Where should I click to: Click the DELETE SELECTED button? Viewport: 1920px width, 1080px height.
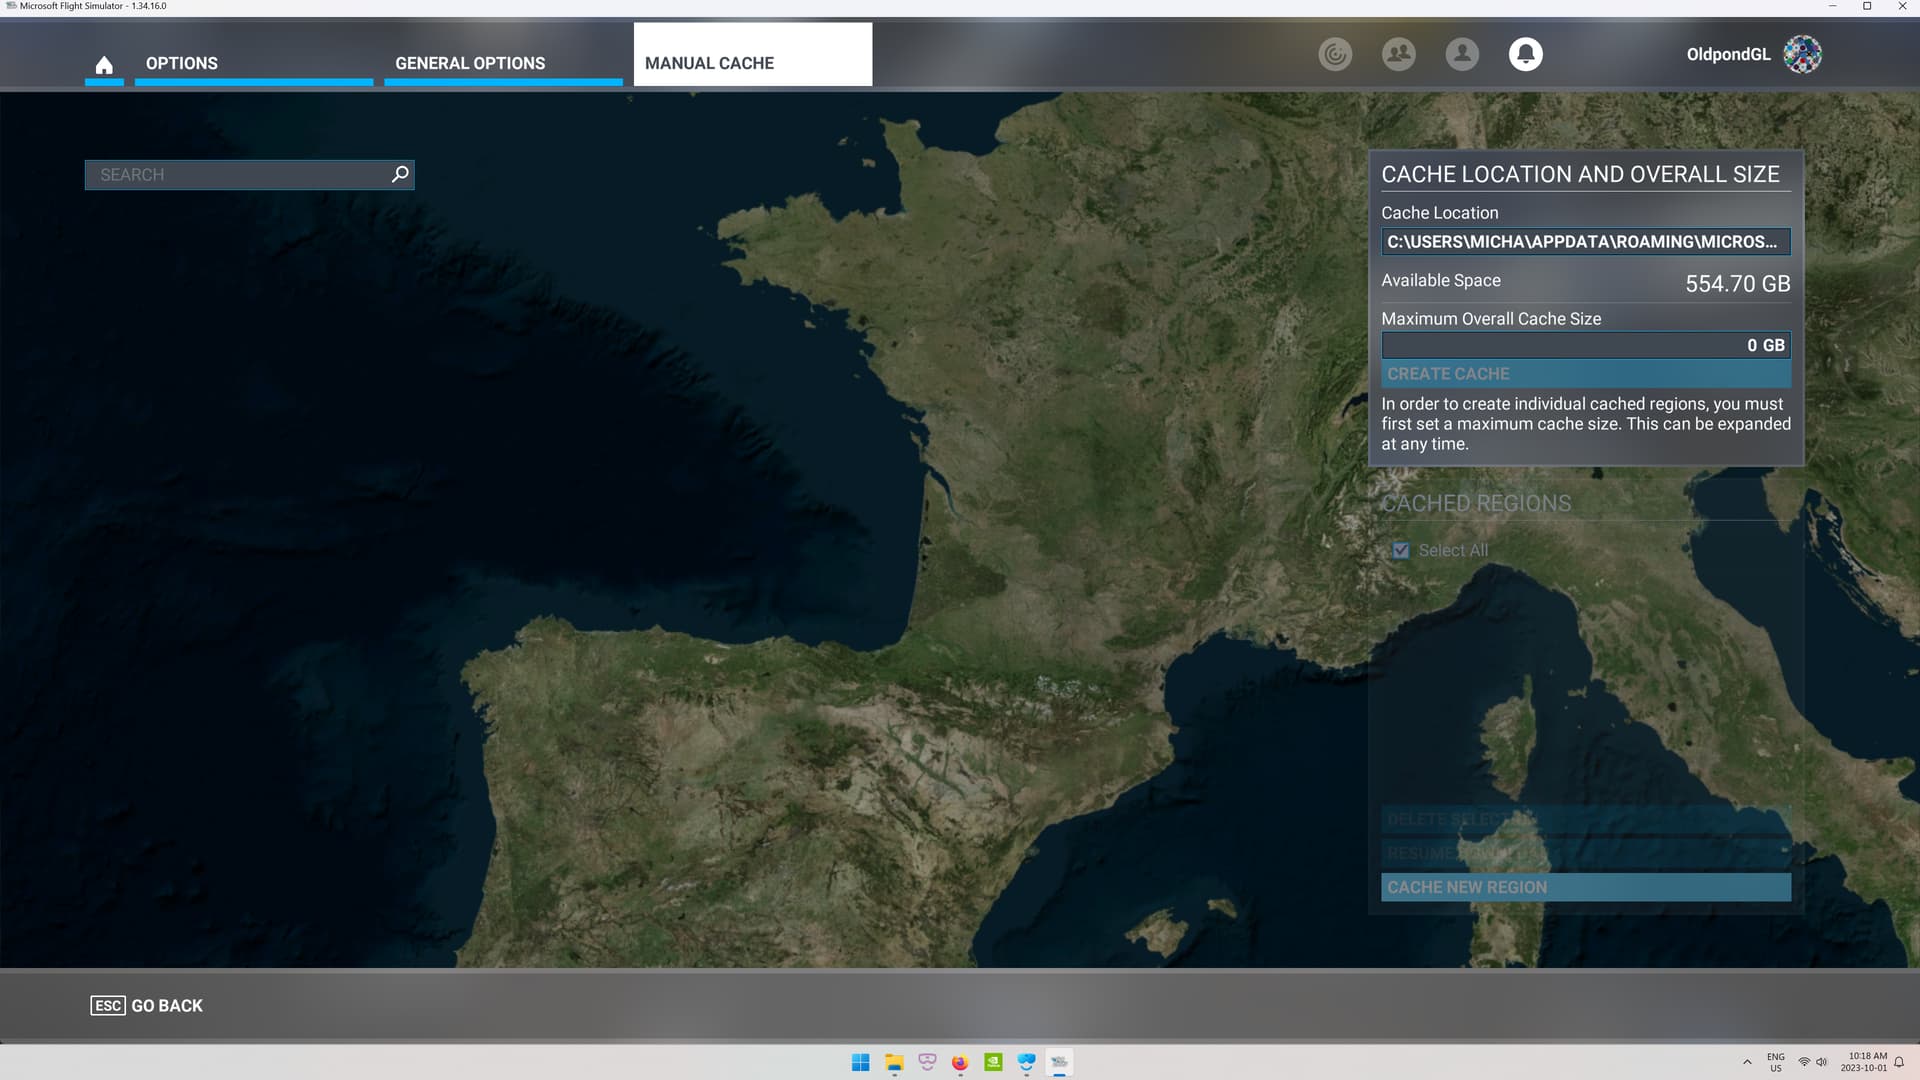pyautogui.click(x=1586, y=819)
